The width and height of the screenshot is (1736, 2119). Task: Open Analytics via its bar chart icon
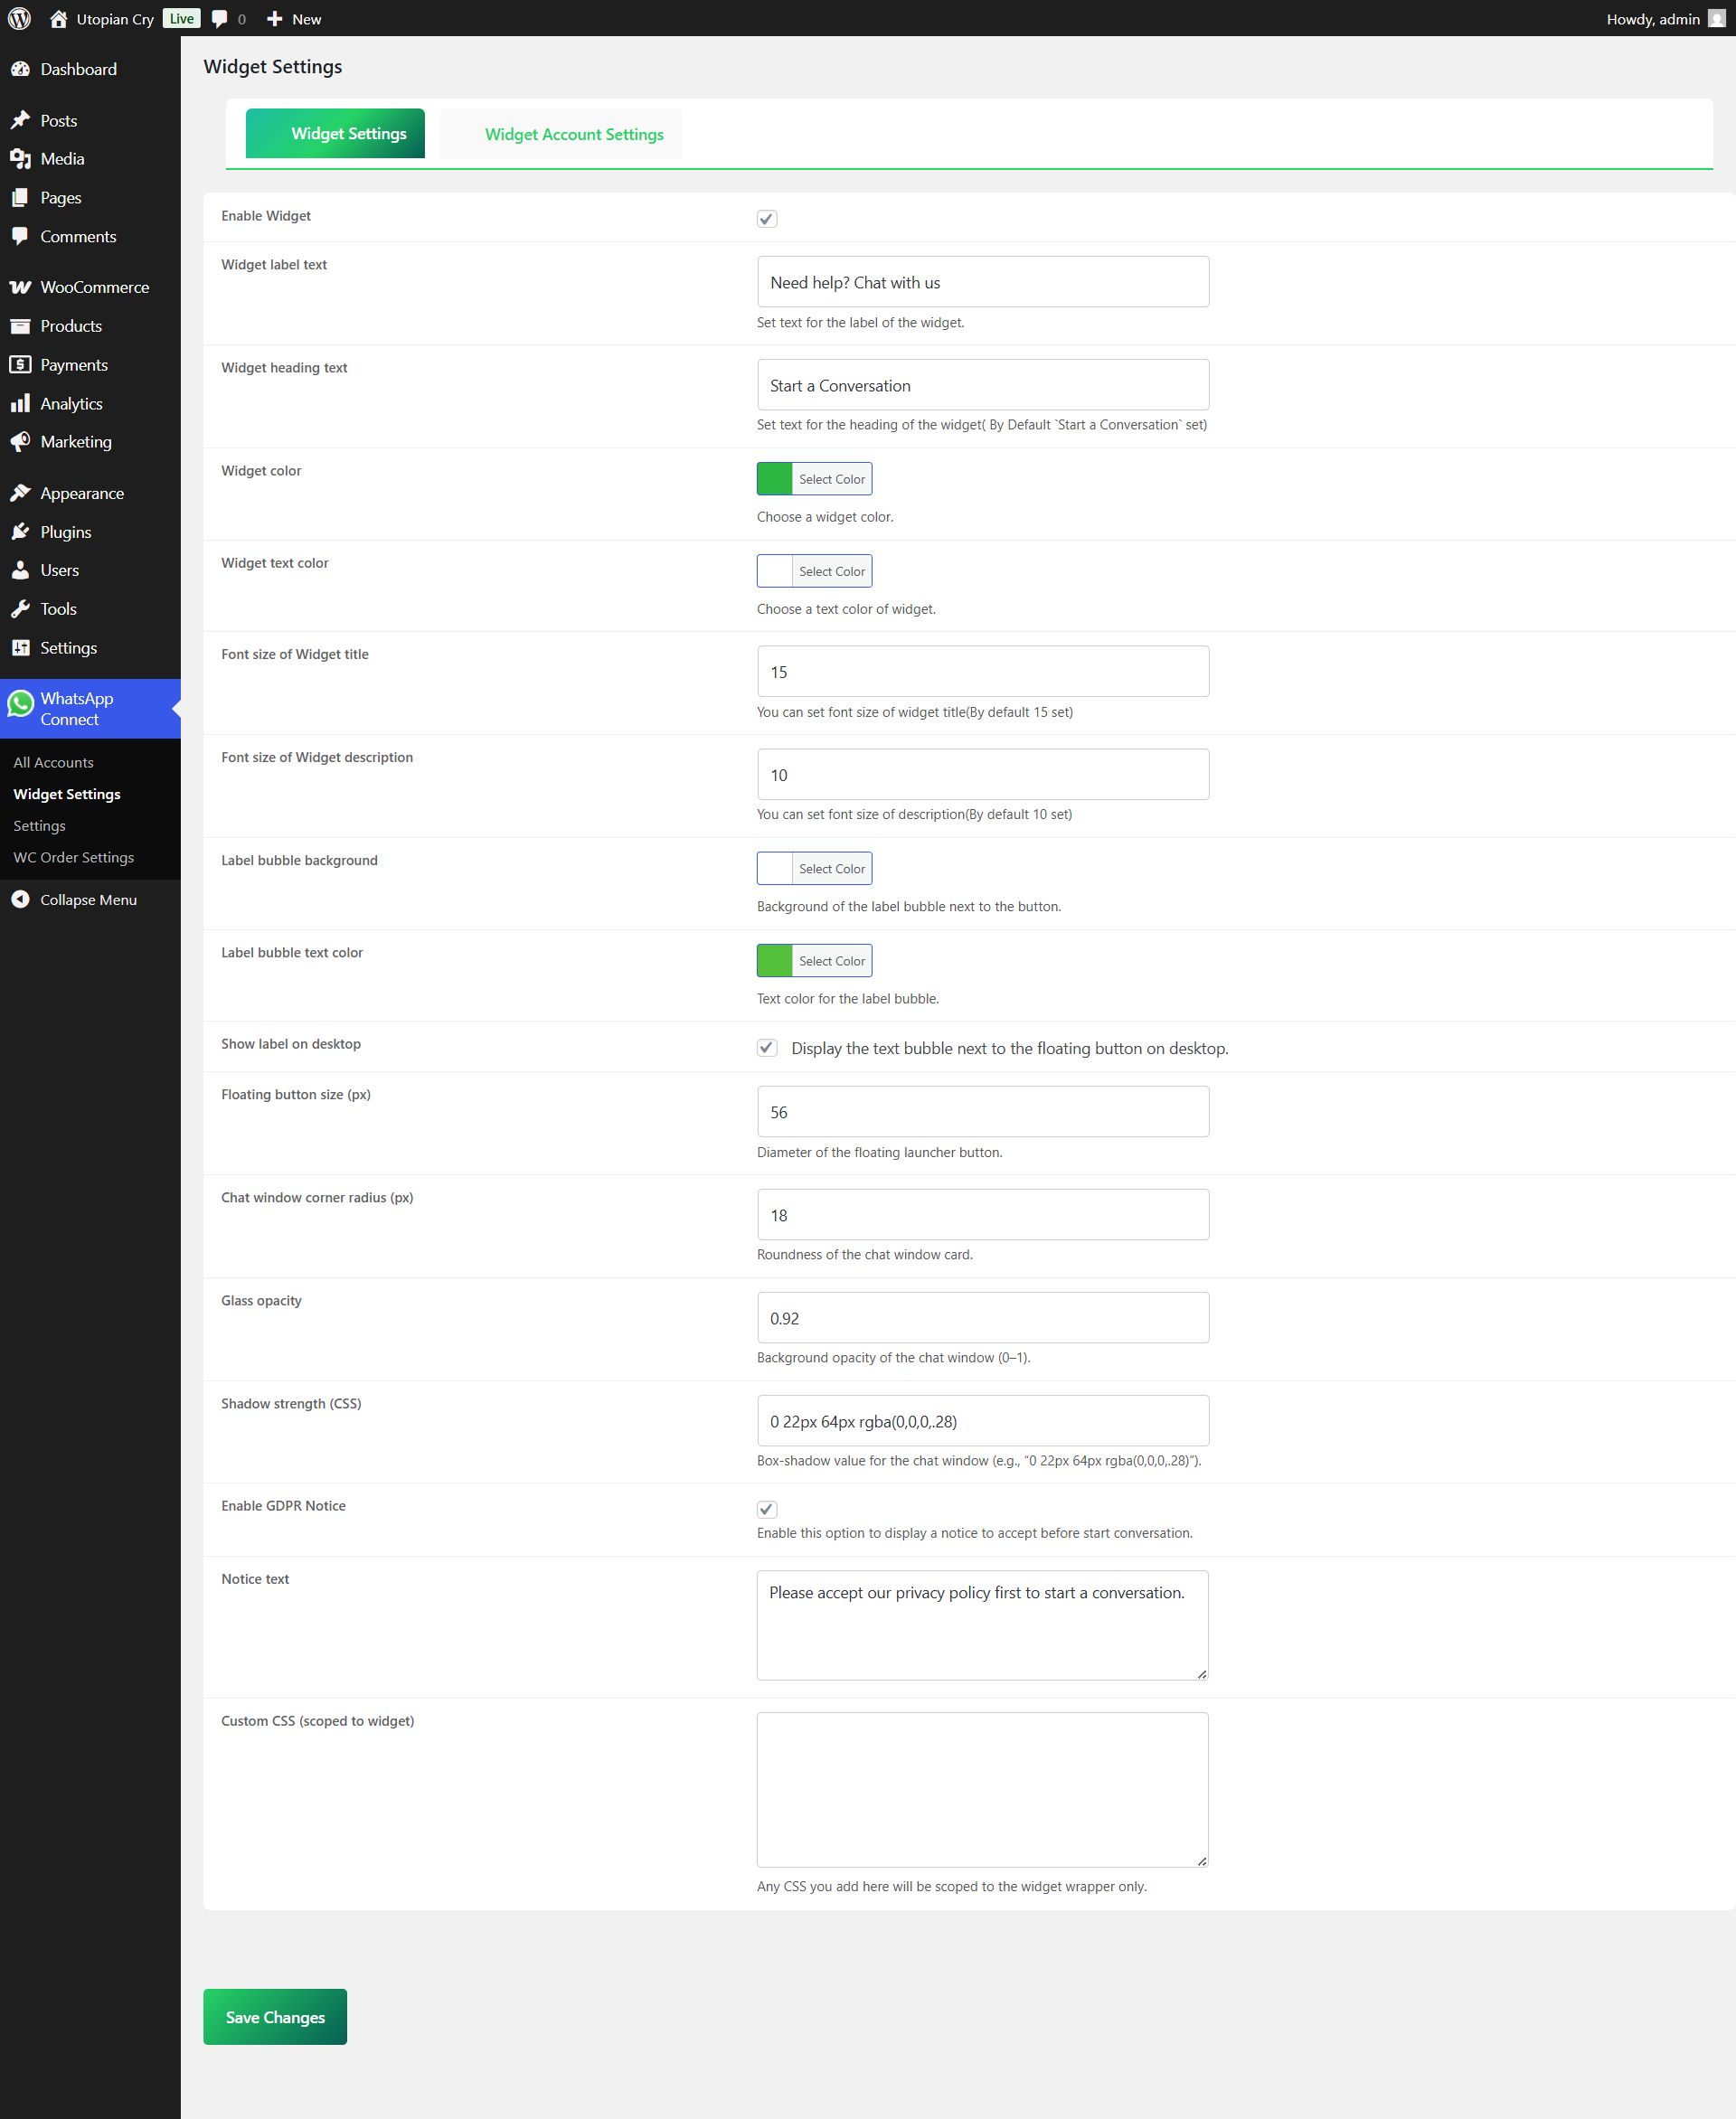(20, 403)
